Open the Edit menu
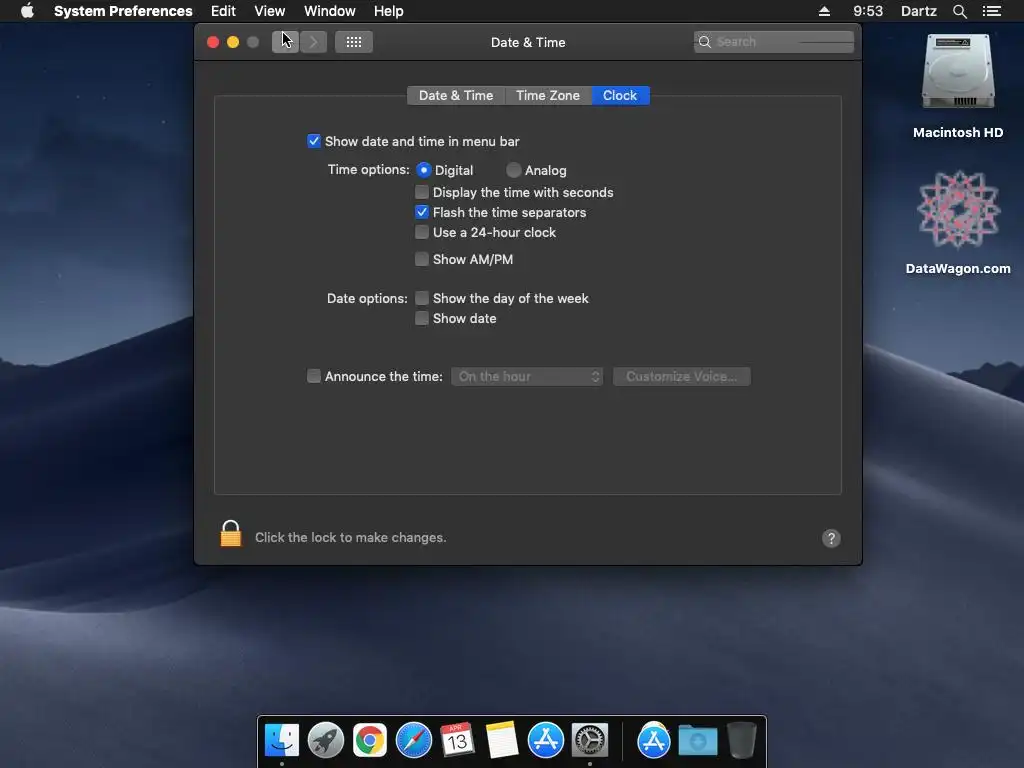This screenshot has height=768, width=1024. tap(223, 11)
